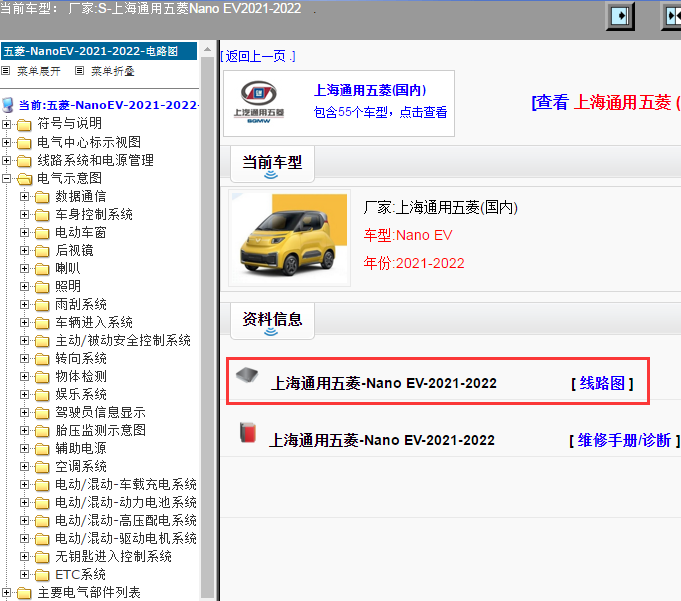
Task: Click the folder icon of 娱乐系统
Action: [42, 395]
